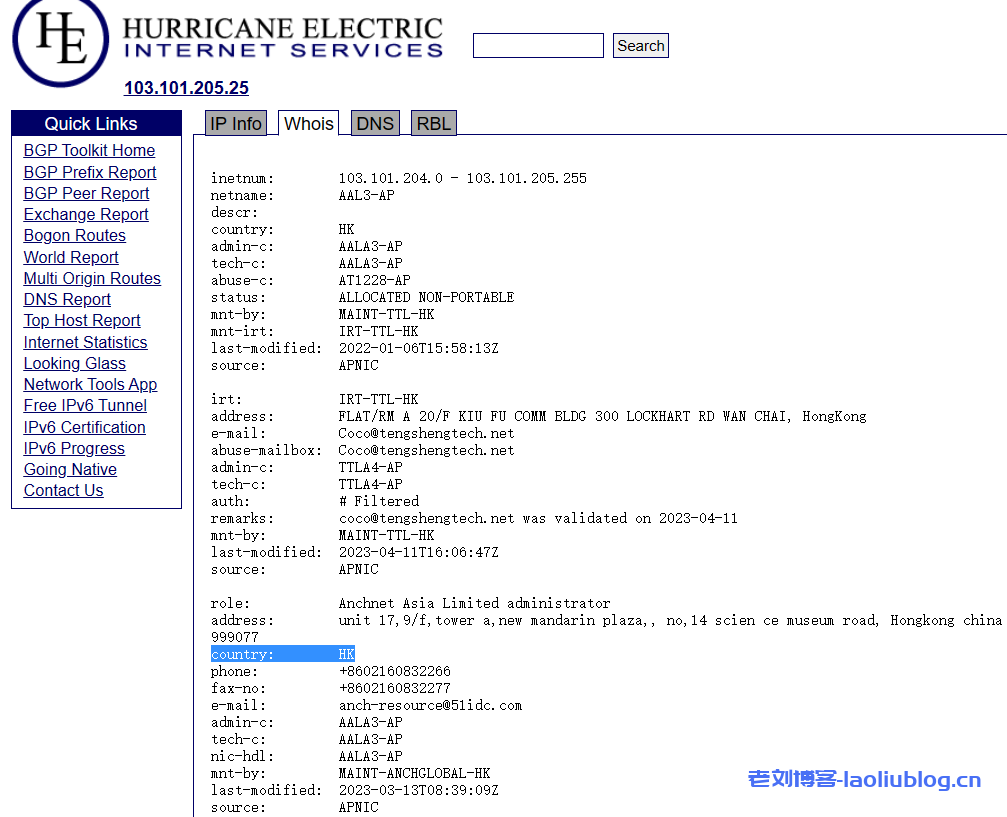Click the Search button
Viewport: 1007px width, 817px height.
point(640,46)
